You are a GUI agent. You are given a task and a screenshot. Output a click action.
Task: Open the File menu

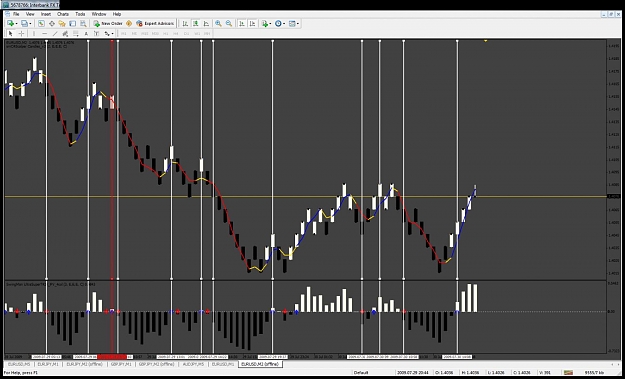click(x=16, y=14)
